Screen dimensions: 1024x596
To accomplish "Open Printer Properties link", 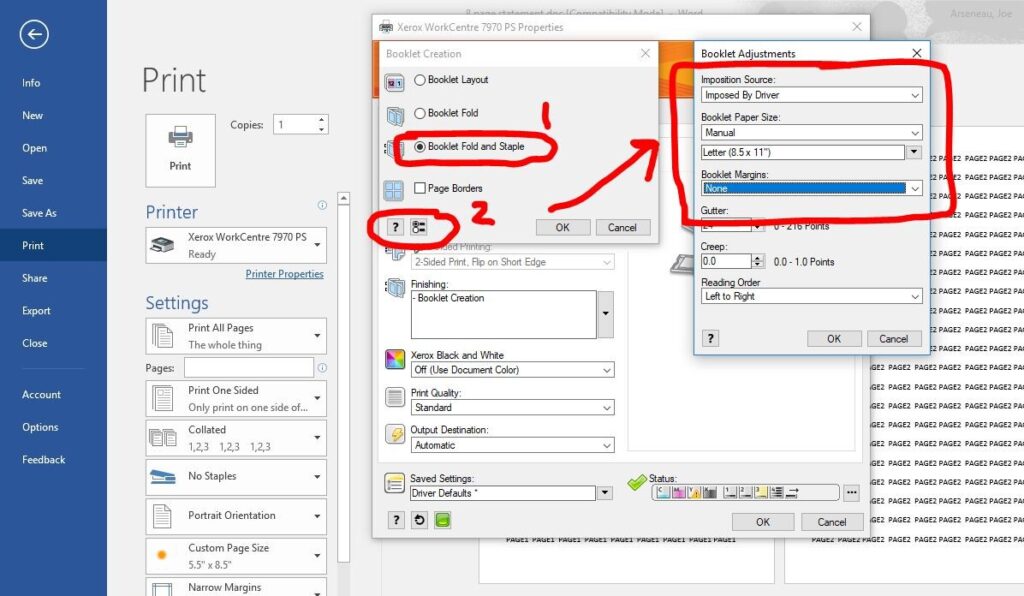I will pyautogui.click(x=284, y=274).
